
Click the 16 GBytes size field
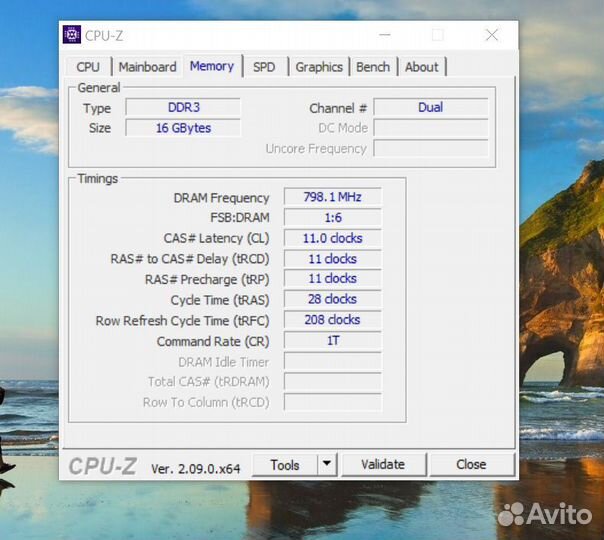tap(182, 128)
